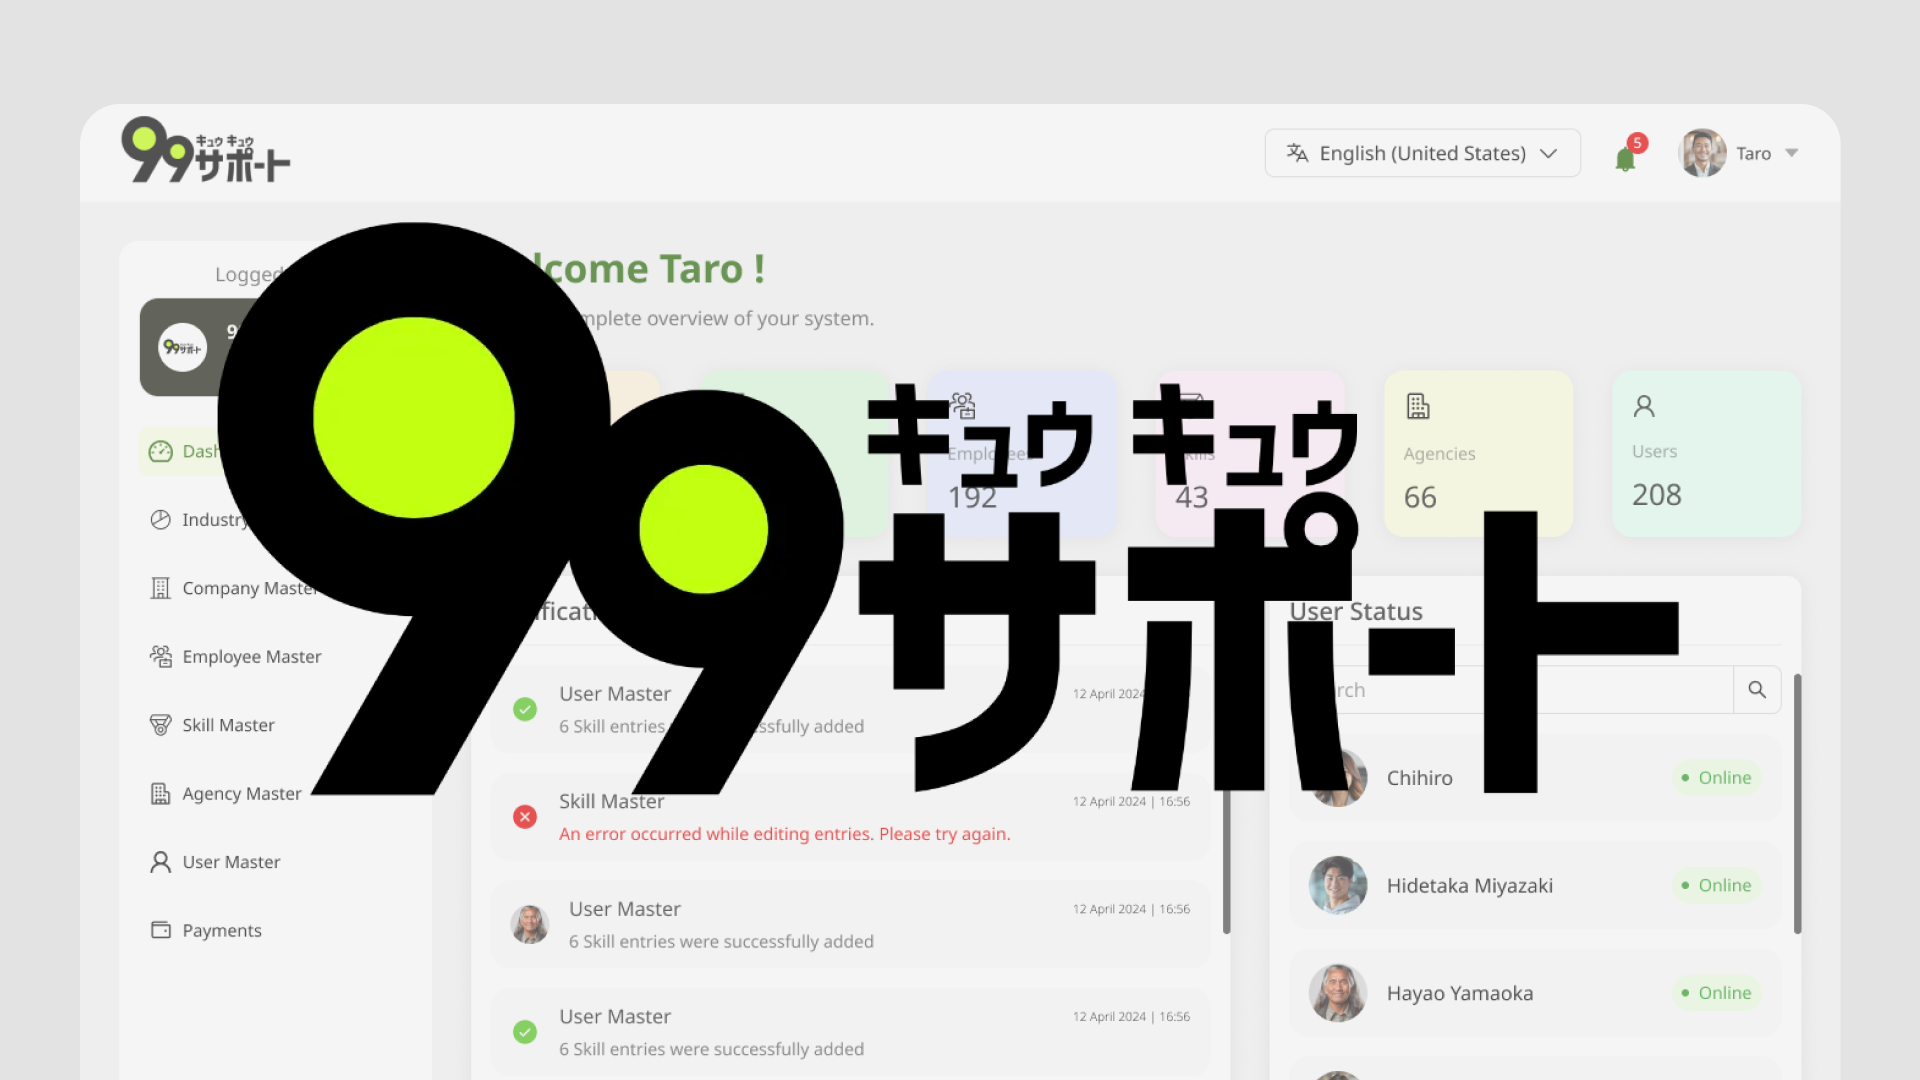Click the Industry pie chart icon
Image resolution: width=1920 pixels, height=1080 pixels.
tap(161, 520)
